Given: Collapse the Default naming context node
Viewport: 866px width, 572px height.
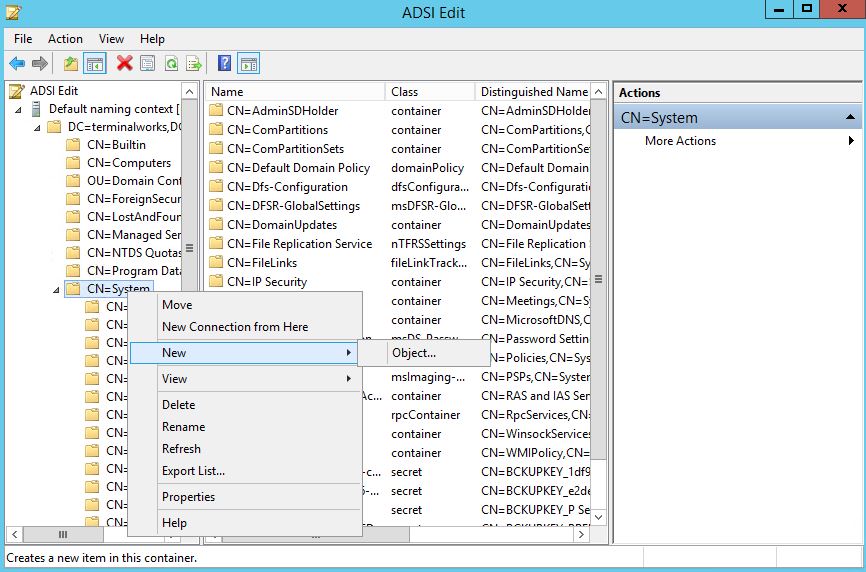Looking at the screenshot, I should (x=18, y=110).
